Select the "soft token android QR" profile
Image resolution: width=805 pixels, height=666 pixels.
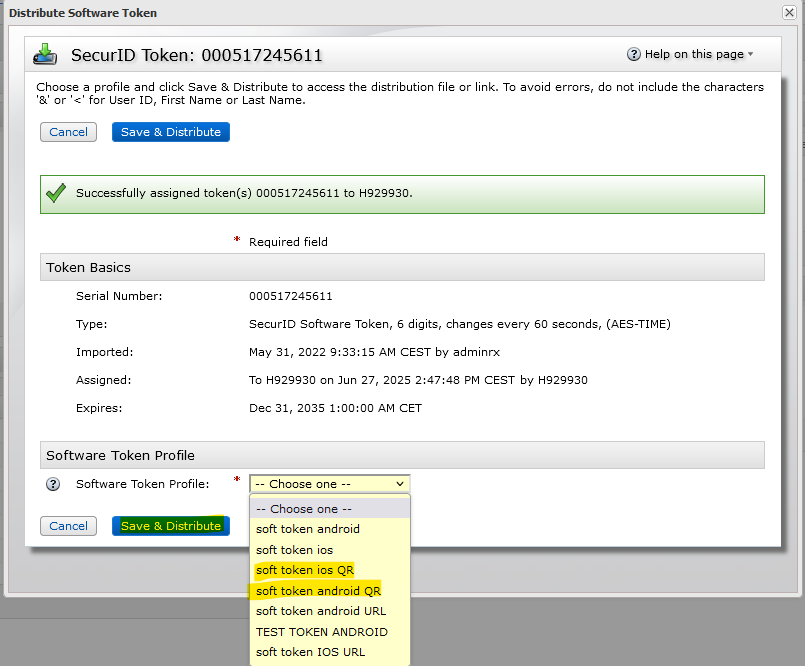(318, 591)
